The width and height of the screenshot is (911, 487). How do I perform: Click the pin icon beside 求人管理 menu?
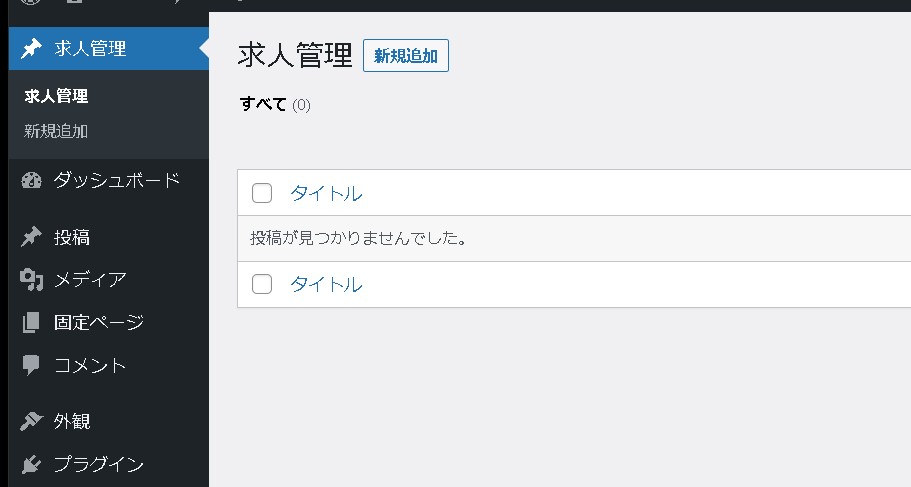[x=31, y=48]
